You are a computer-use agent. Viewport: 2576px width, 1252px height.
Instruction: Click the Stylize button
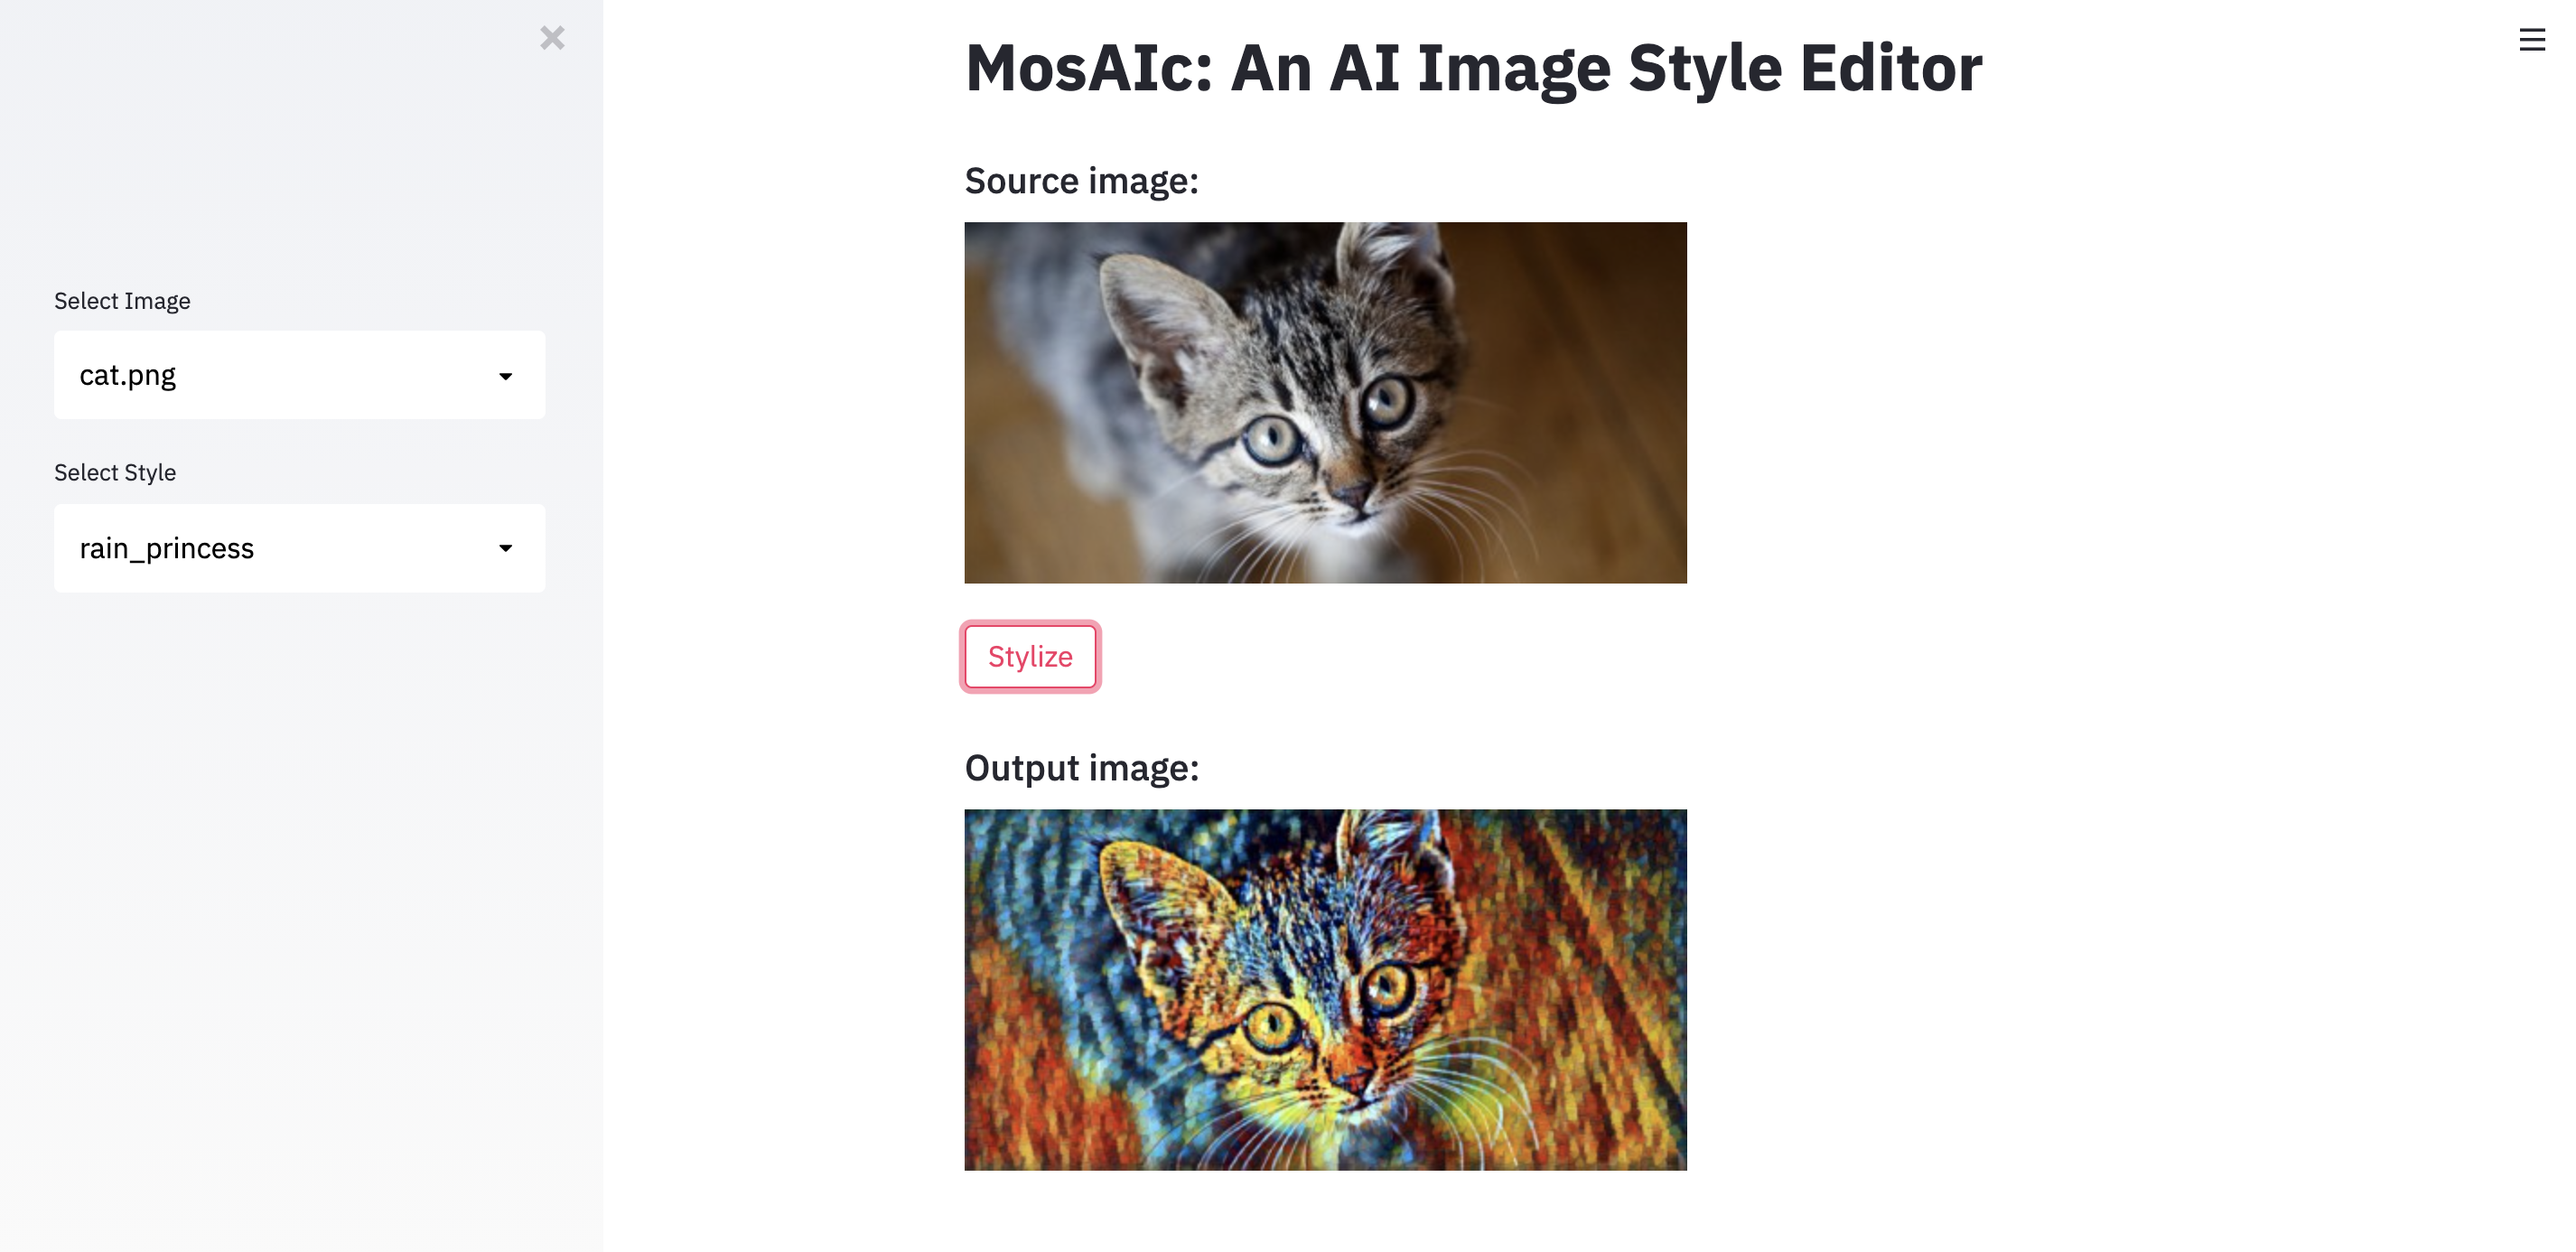click(1030, 657)
